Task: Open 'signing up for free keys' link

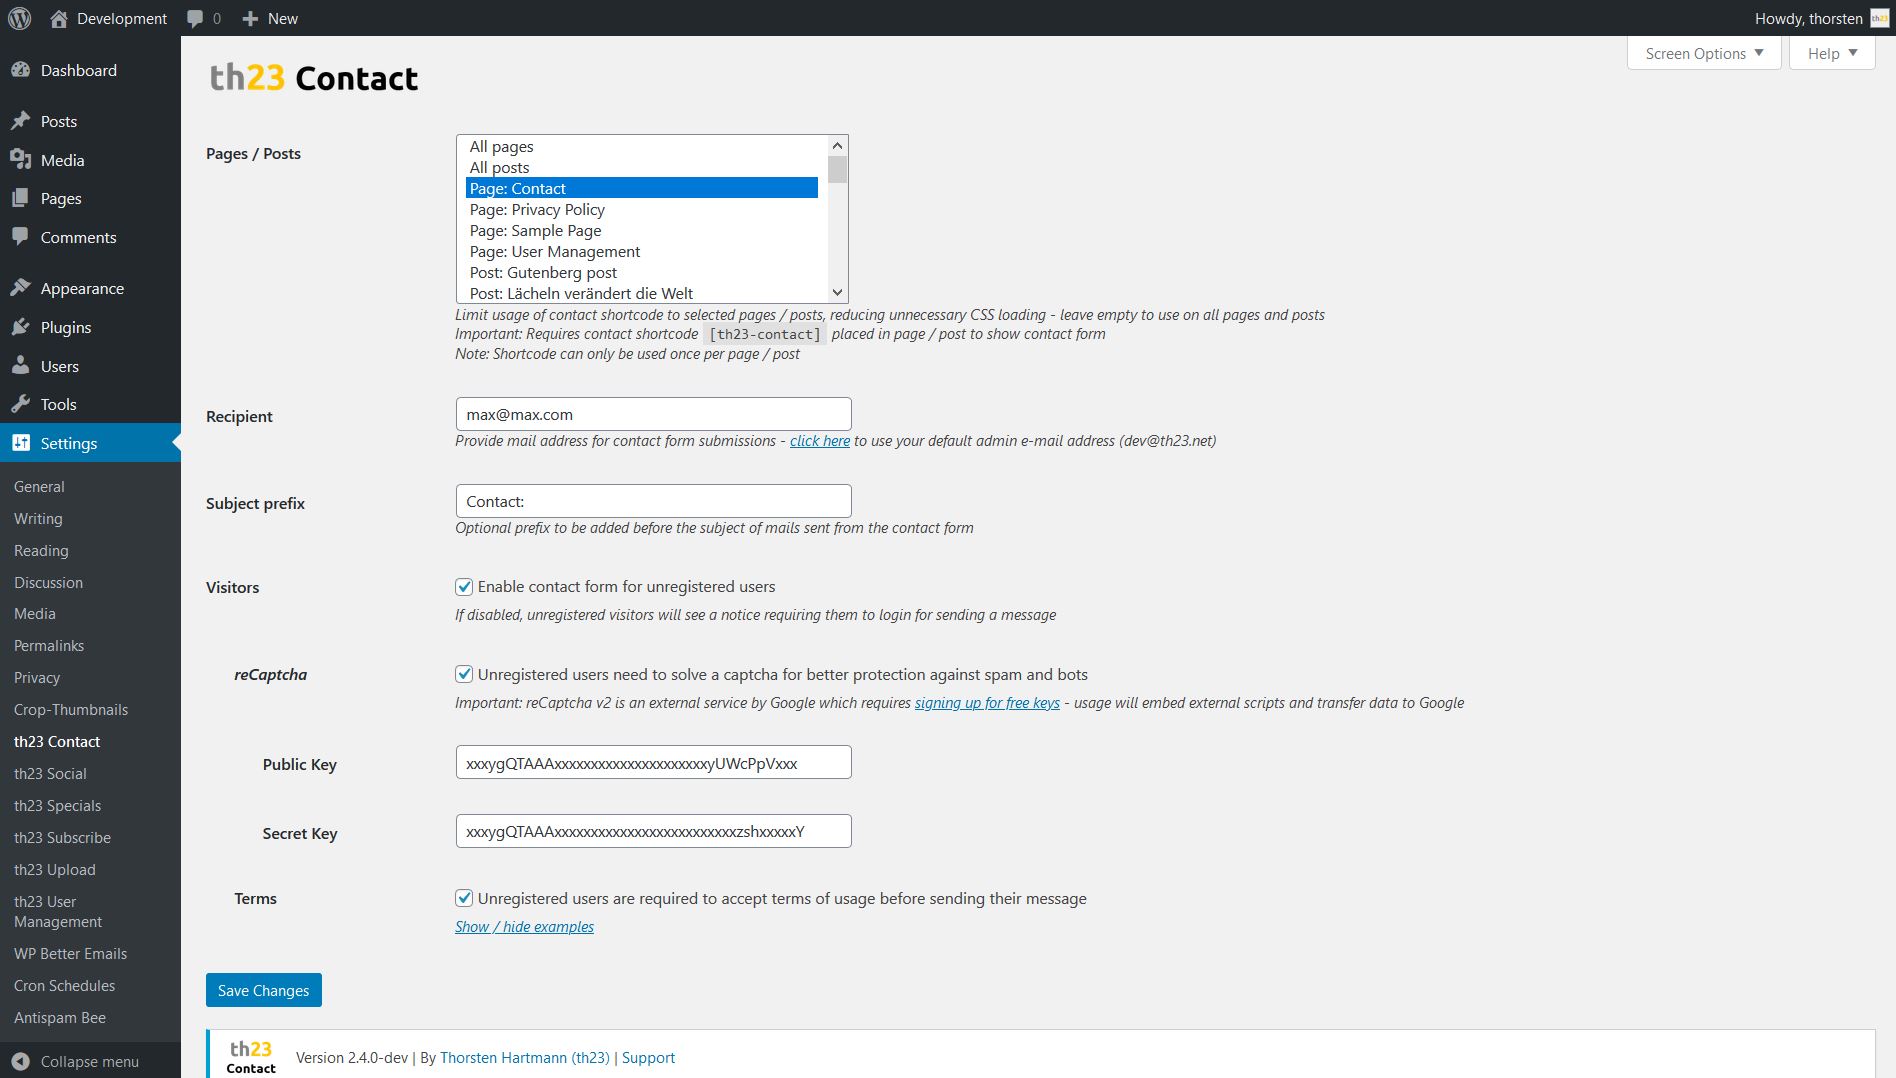Action: click(x=987, y=703)
